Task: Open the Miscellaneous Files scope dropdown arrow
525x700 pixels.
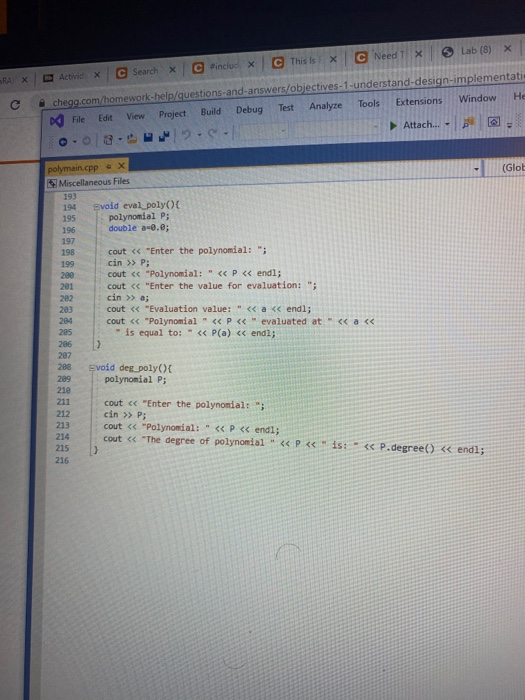Action: (x=476, y=169)
